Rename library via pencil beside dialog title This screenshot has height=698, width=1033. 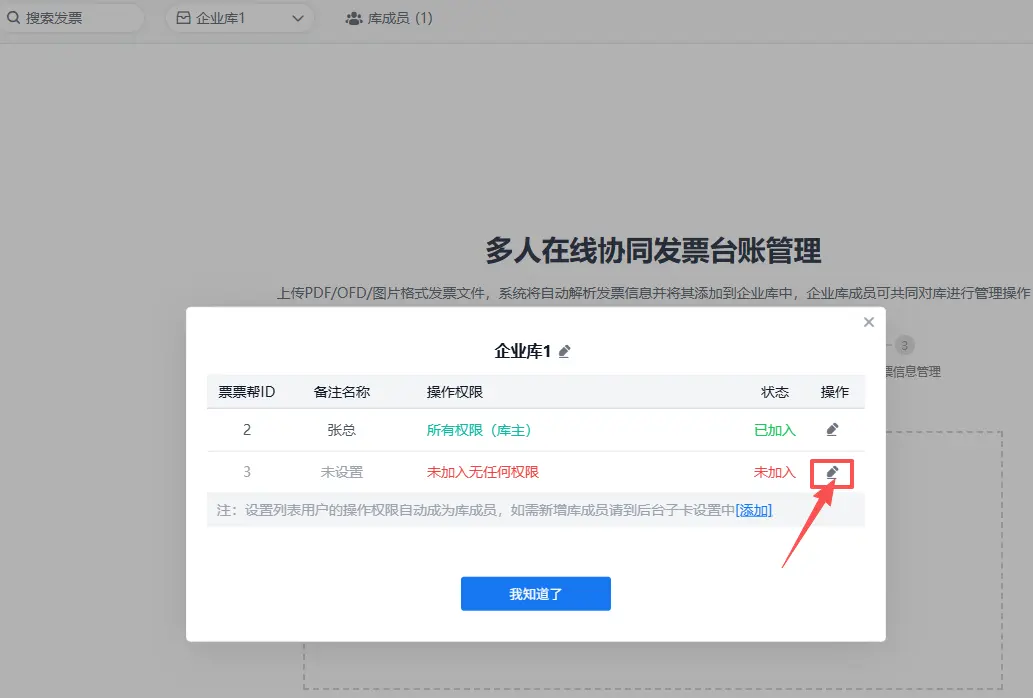pyautogui.click(x=565, y=351)
